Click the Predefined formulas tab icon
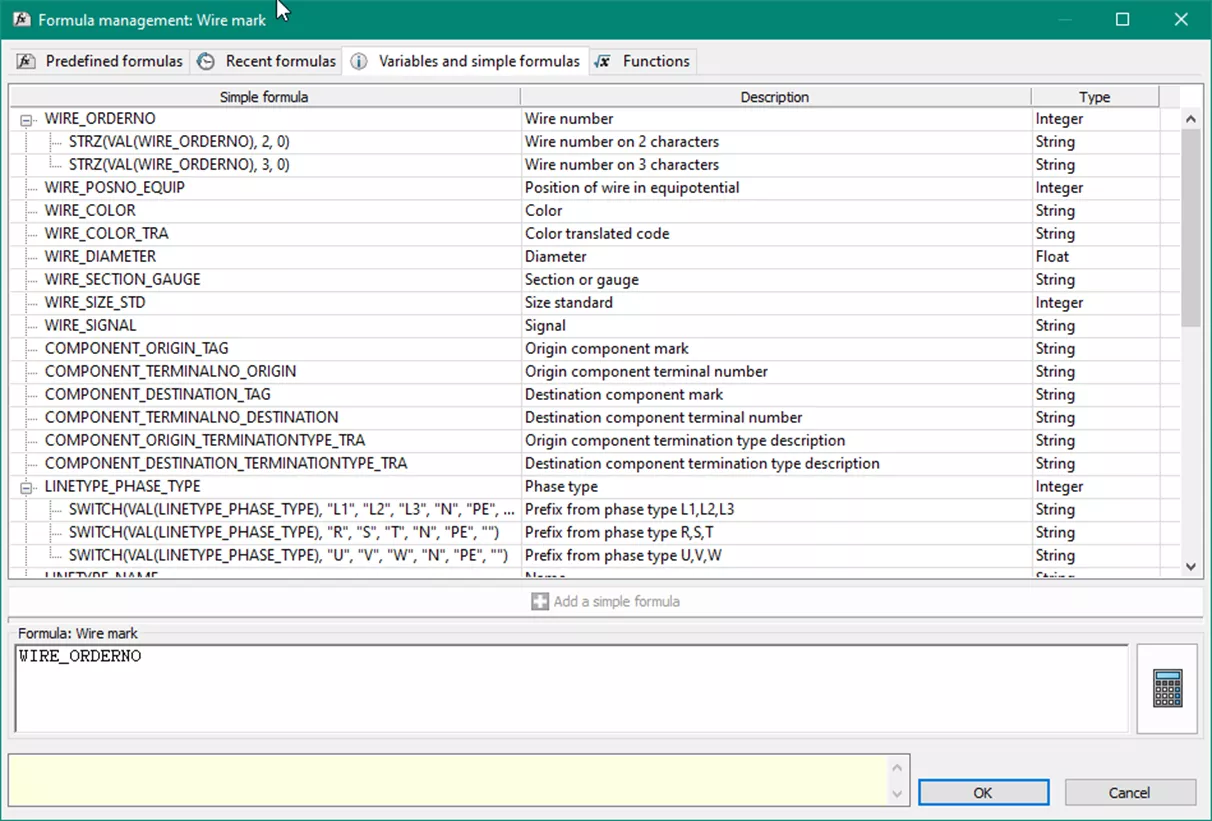The width and height of the screenshot is (1212, 821). [26, 62]
